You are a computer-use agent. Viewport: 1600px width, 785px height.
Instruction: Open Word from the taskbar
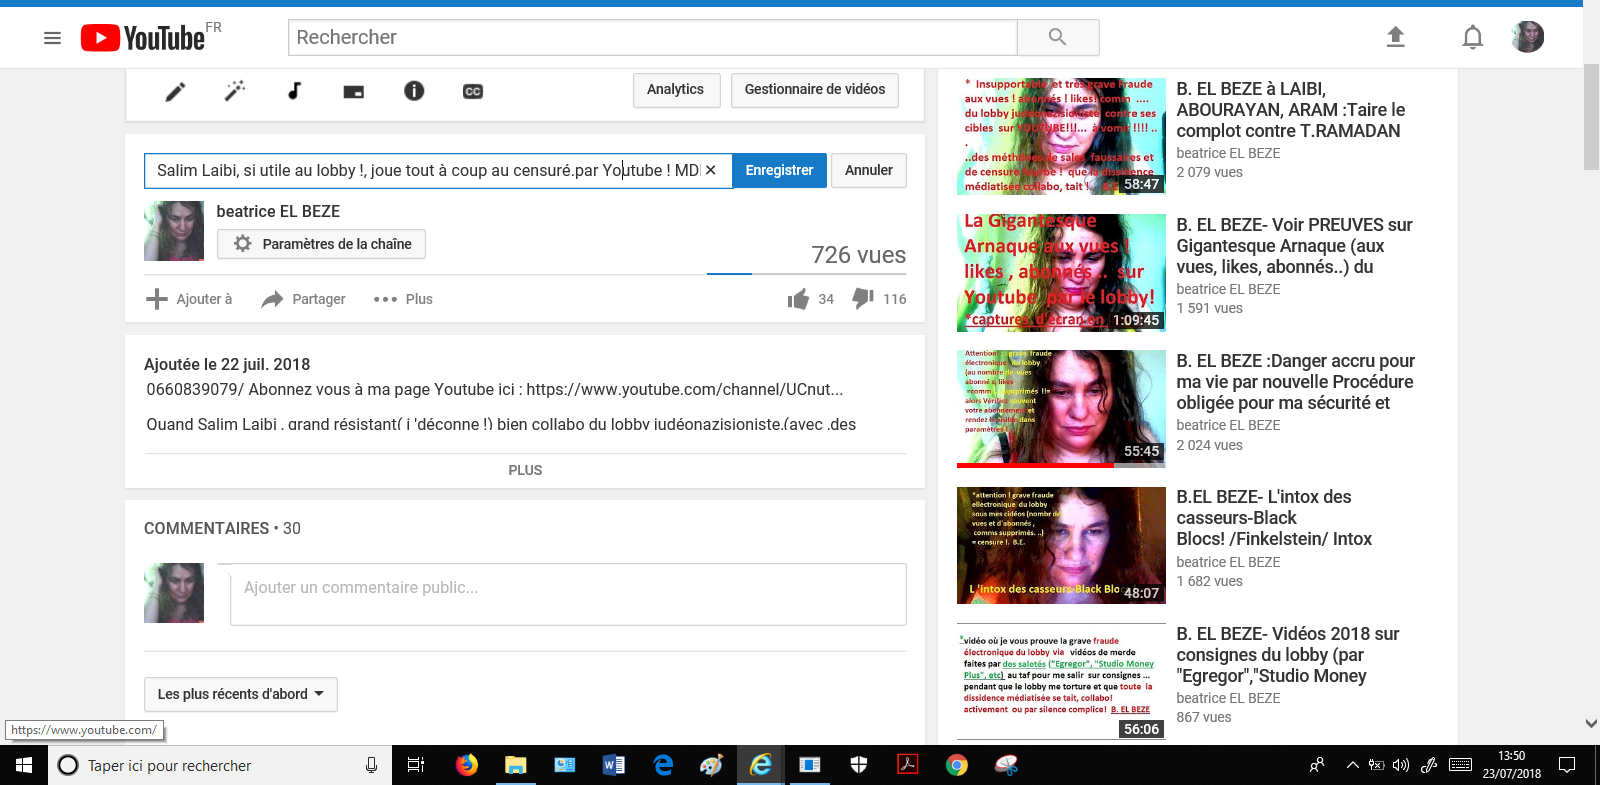[614, 765]
